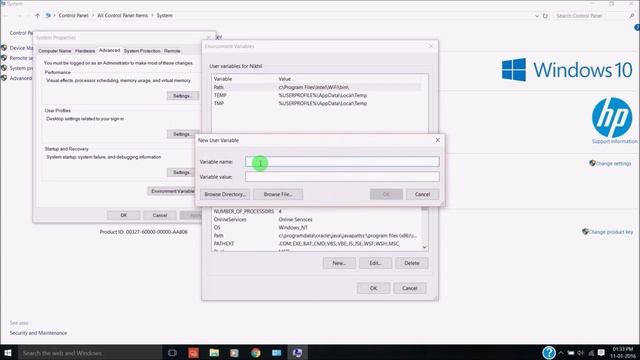Open Action Center notifications icon
Viewport: 640px width, 360px height.
tap(601, 353)
